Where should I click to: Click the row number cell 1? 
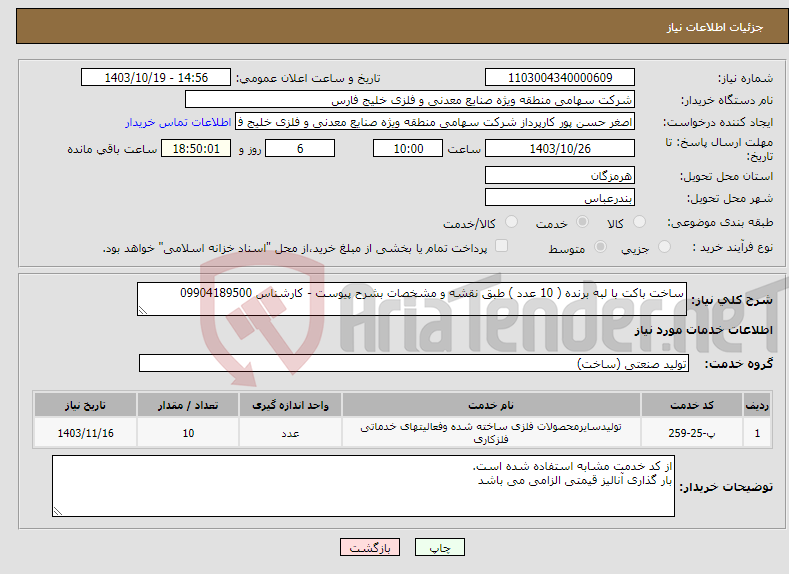[x=757, y=433]
